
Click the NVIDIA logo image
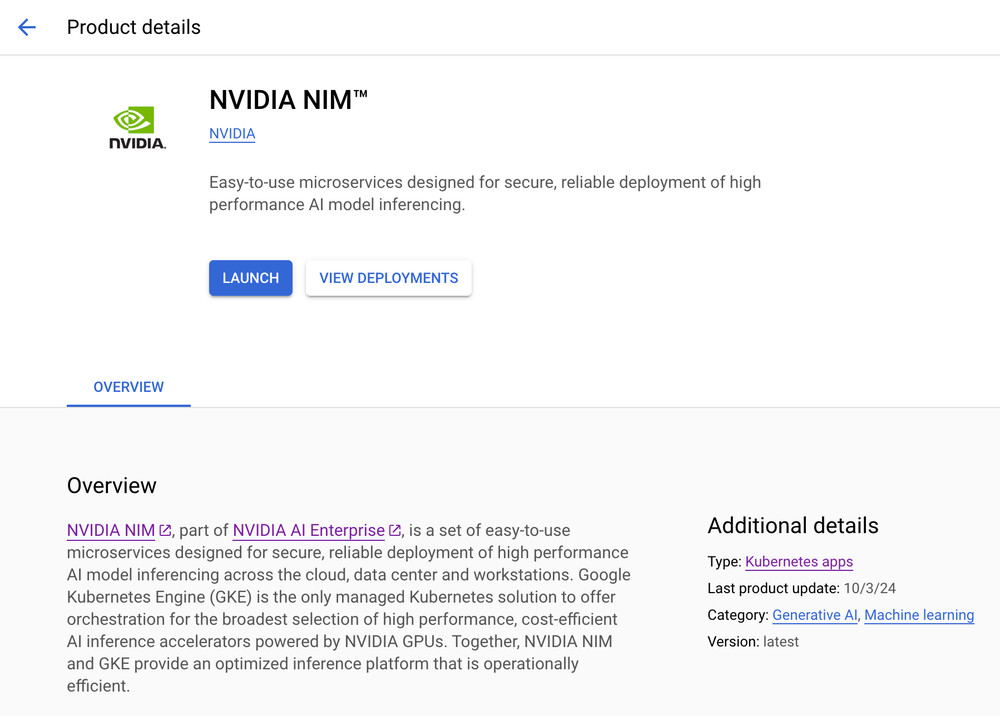click(137, 127)
